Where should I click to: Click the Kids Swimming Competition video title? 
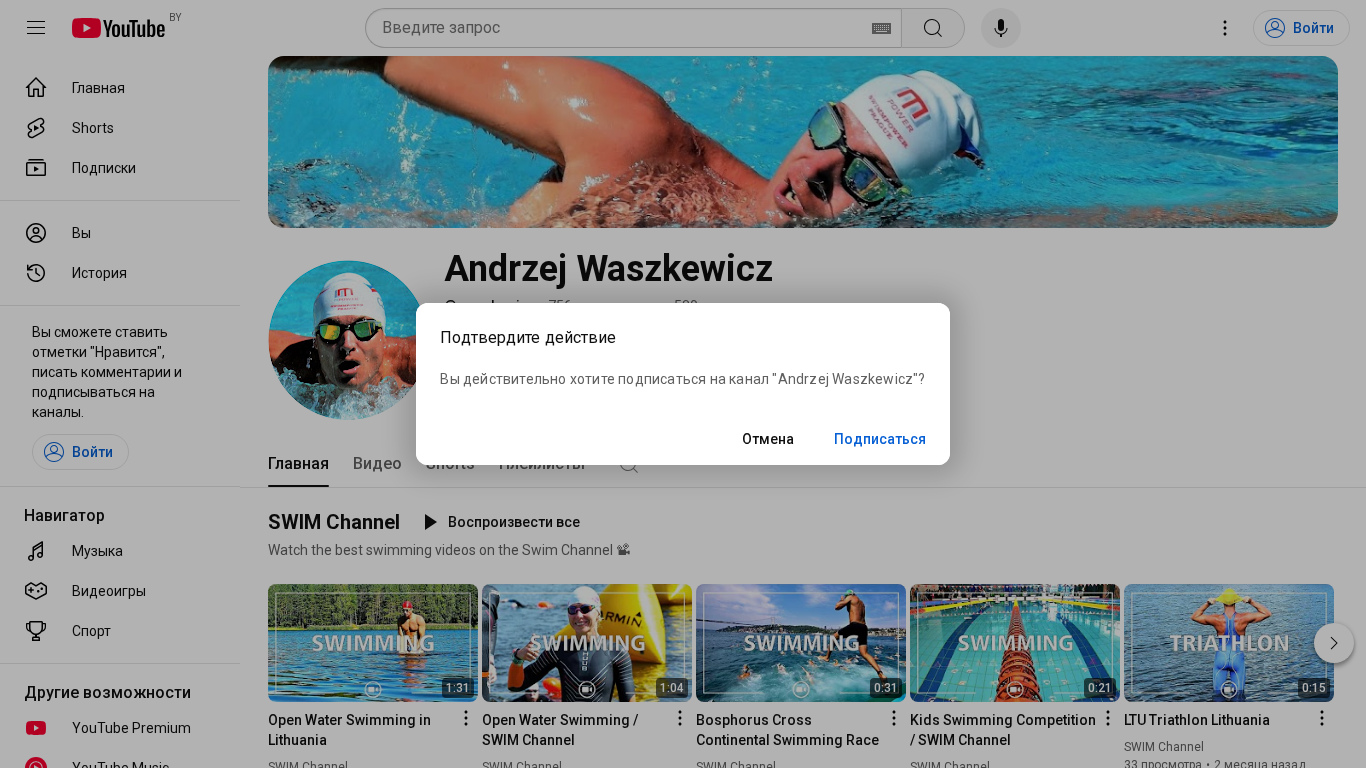point(1003,730)
